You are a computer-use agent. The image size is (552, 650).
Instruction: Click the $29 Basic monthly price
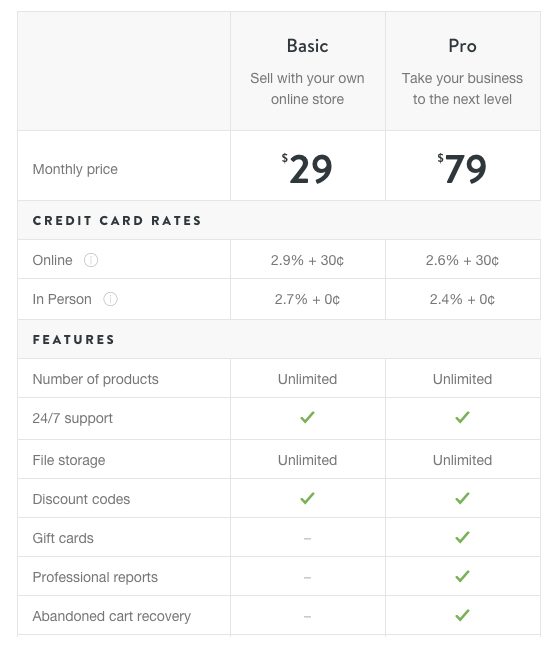tap(307, 168)
